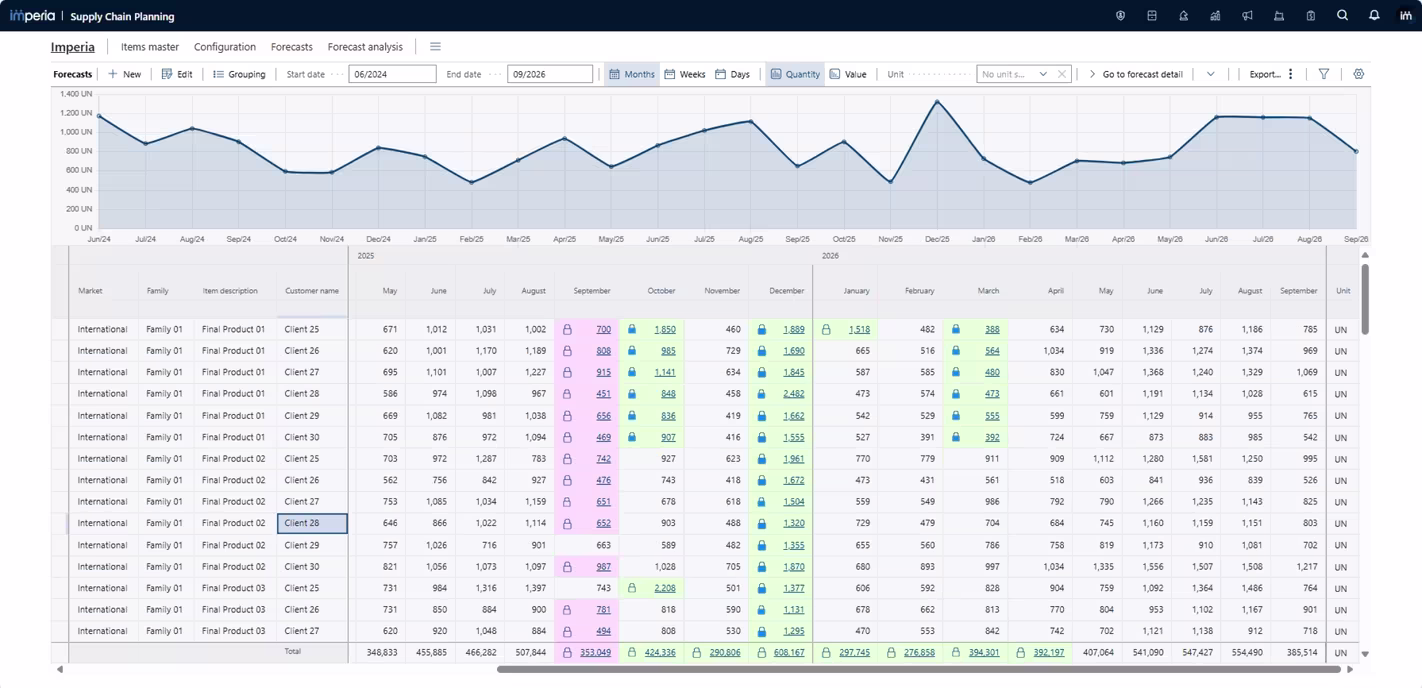Open the bar chart analytics icon
This screenshot has width=1422, height=688.
click(x=1215, y=16)
